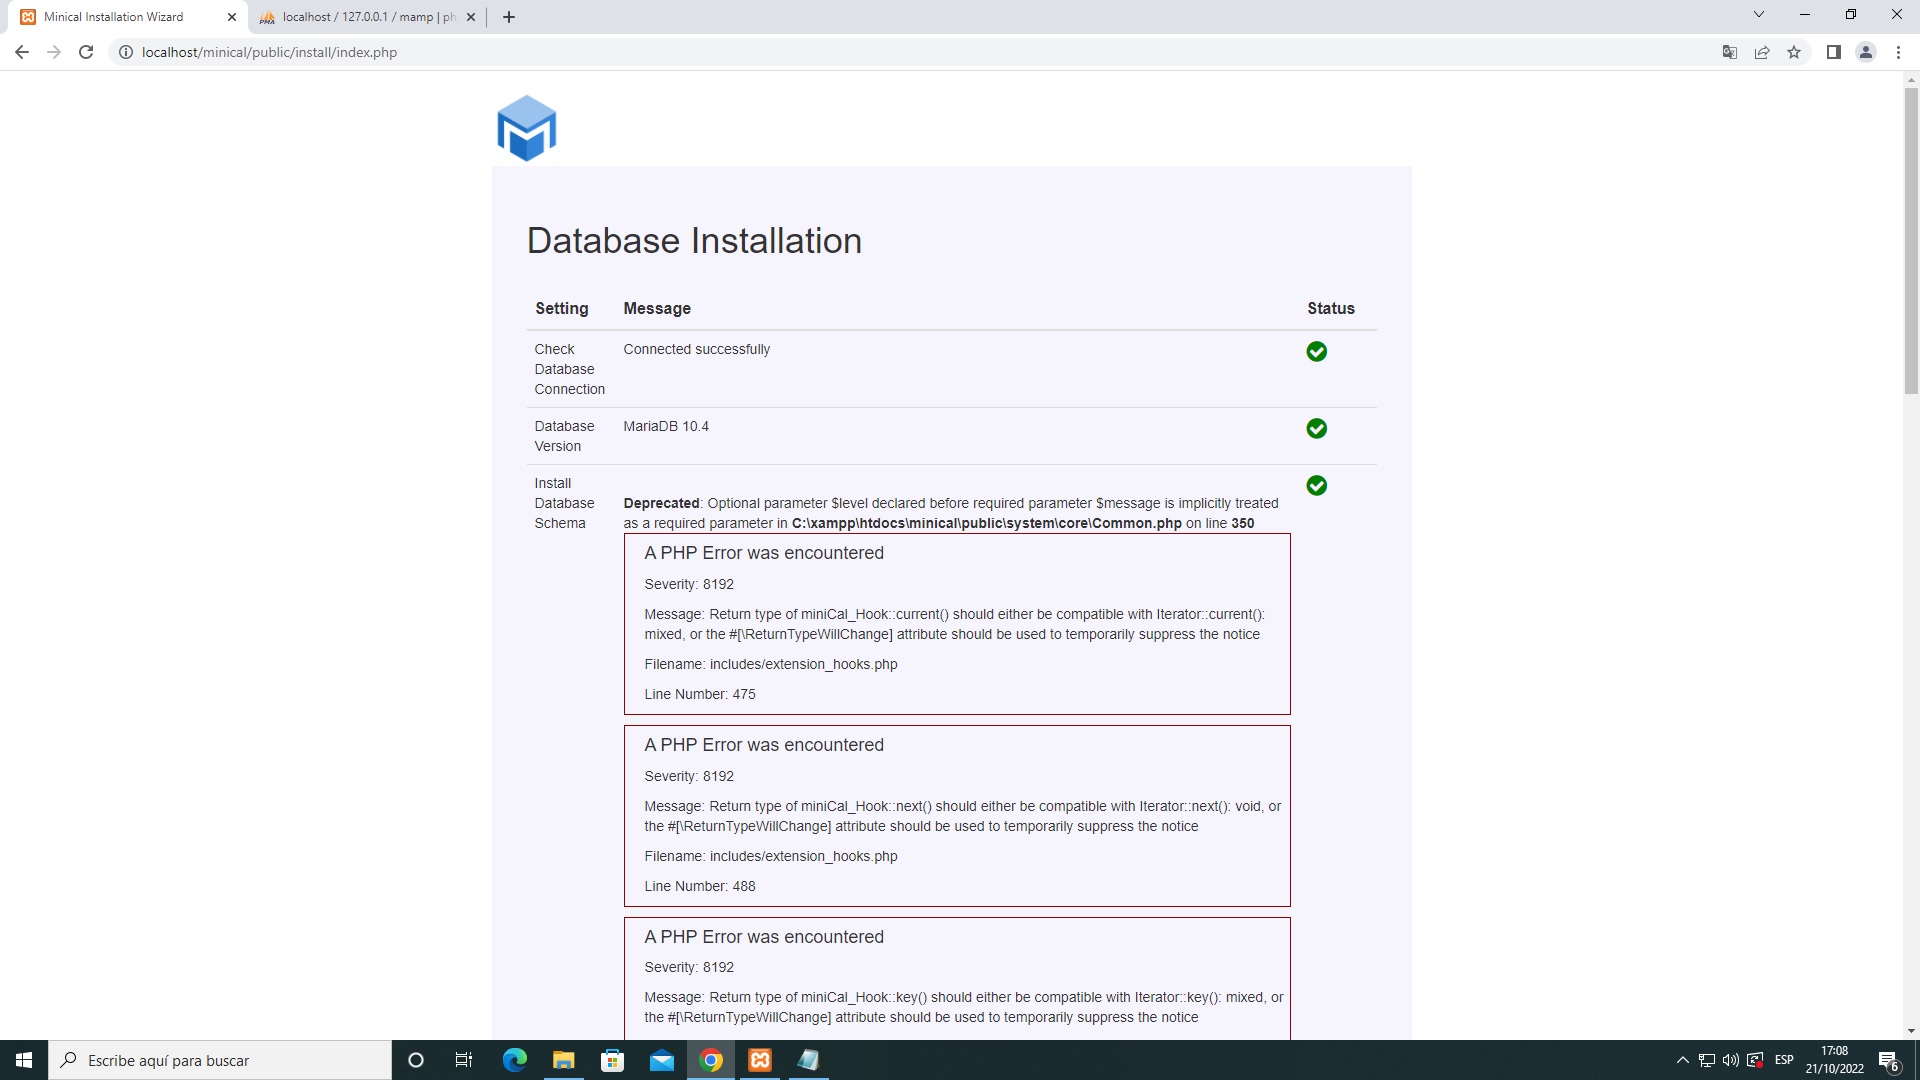Open File Explorer from the taskbar
Screen dimensions: 1920x1080
tap(564, 1060)
